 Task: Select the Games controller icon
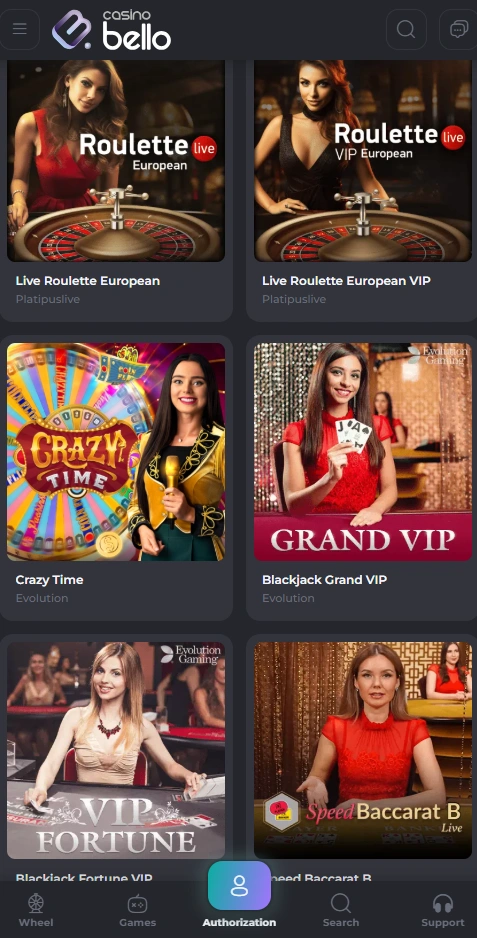coord(138,903)
